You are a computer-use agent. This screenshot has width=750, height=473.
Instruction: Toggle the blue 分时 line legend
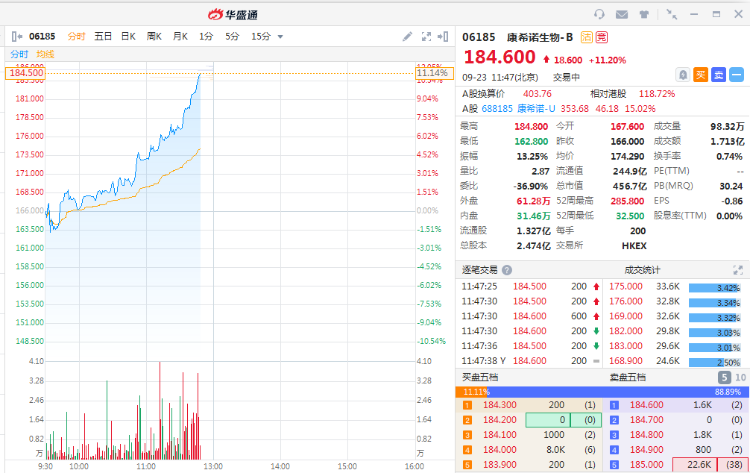[x=20, y=54]
